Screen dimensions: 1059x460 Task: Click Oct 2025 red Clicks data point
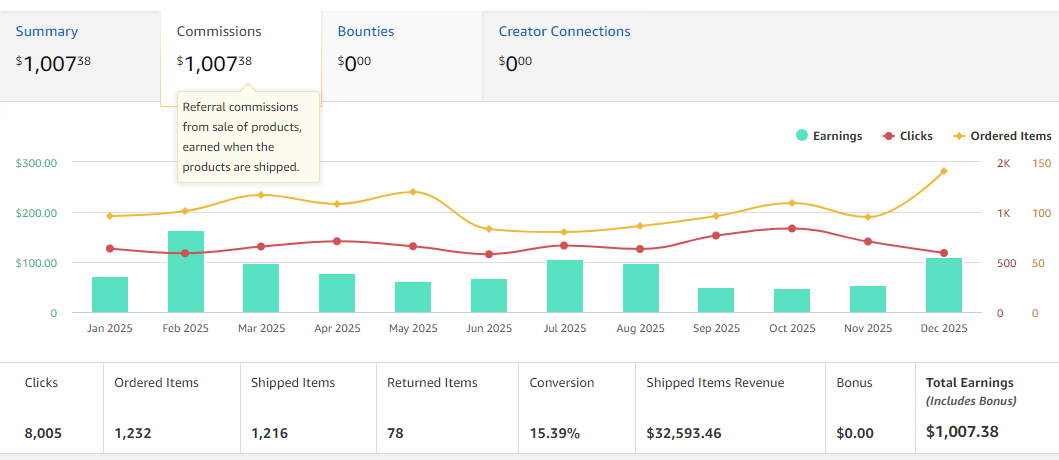(792, 229)
